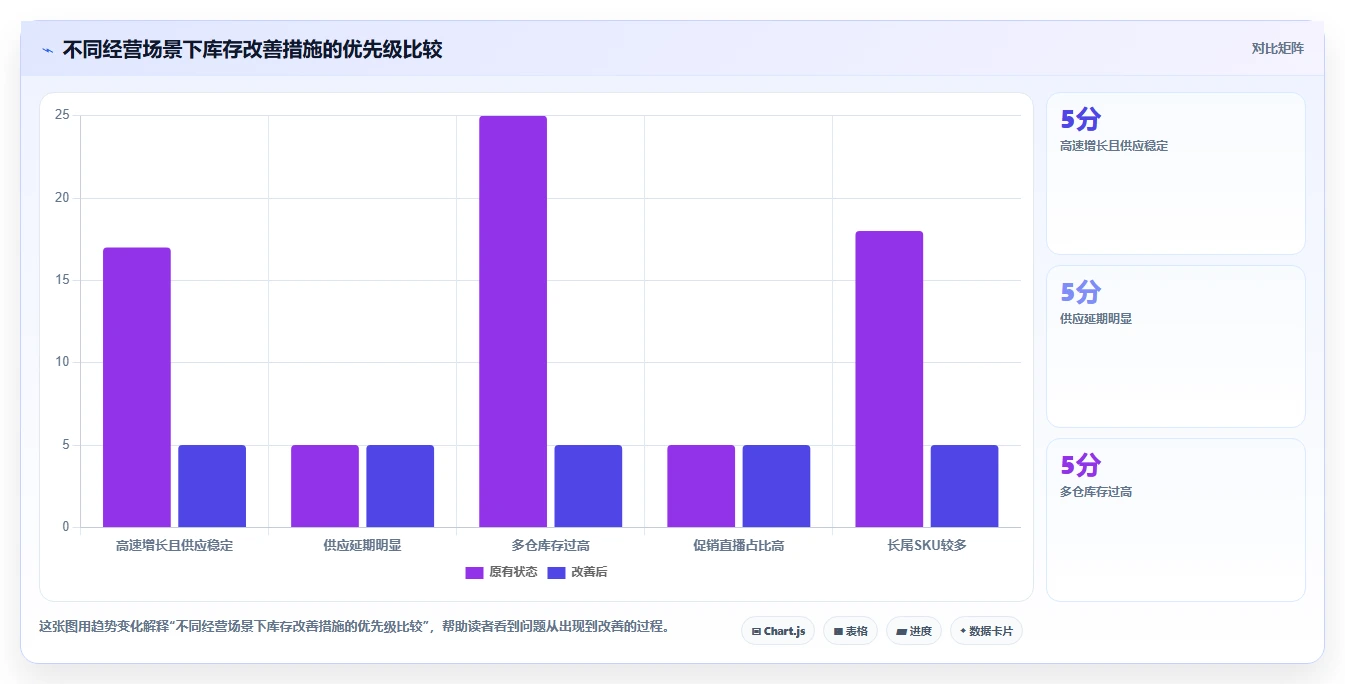The width and height of the screenshot is (1345, 684).
Task: Click the y-axis value 10
Action: point(62,362)
